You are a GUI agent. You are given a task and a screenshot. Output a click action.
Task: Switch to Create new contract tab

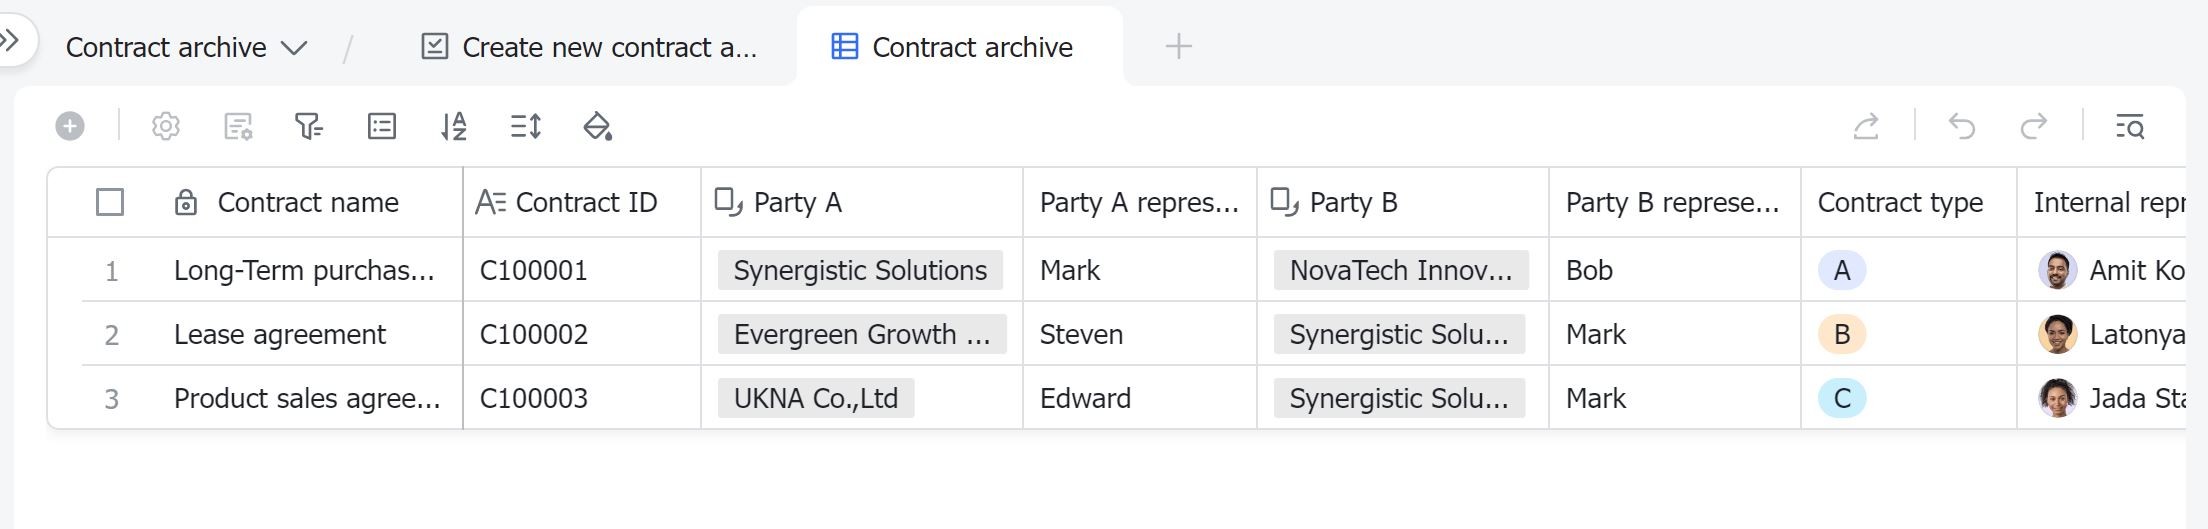click(590, 47)
